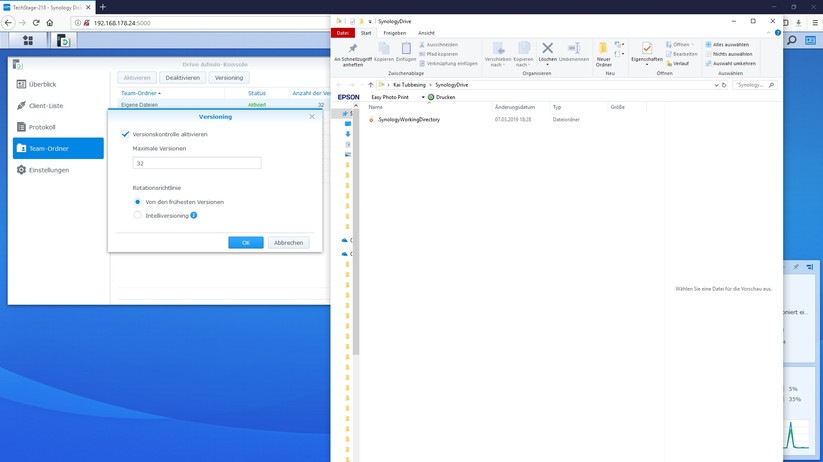Switch to the Freigeben ribbon tab

pos(394,33)
